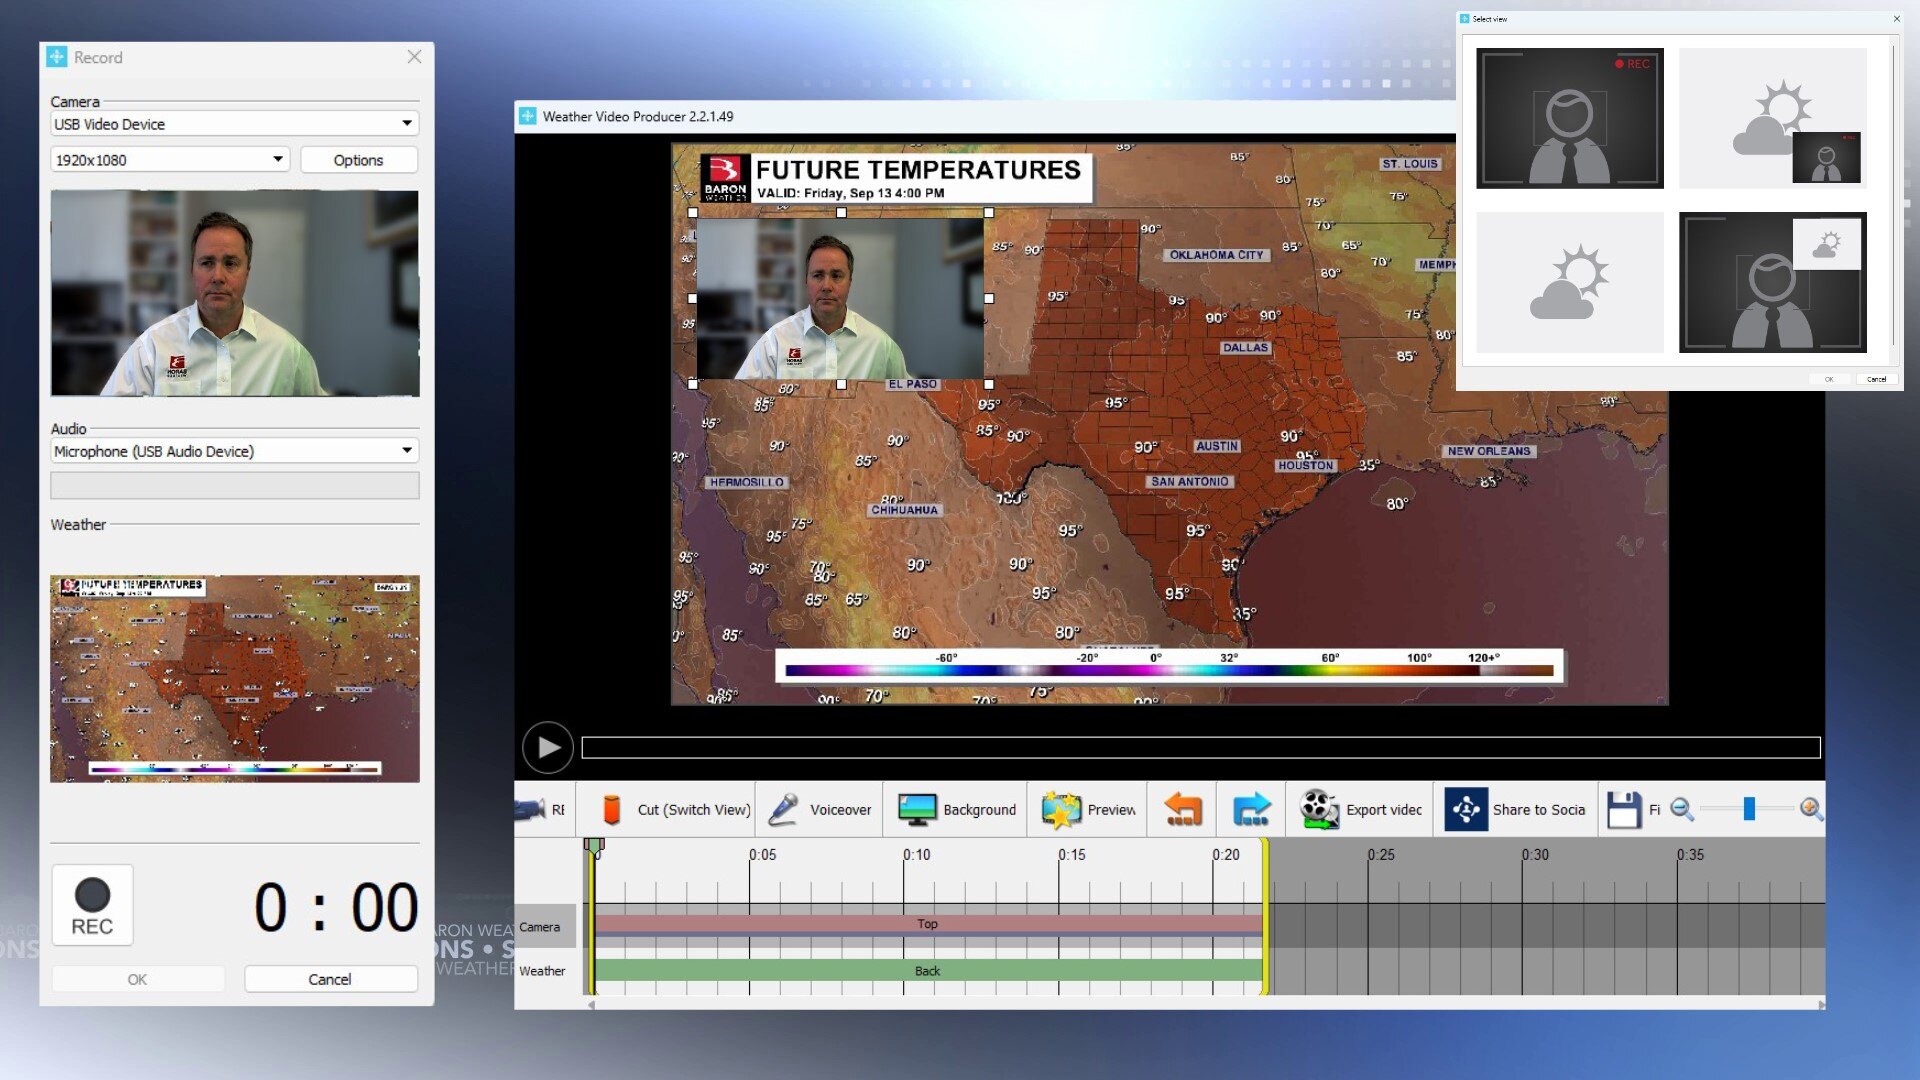Viewport: 1920px width, 1080px height.
Task: Click the FUTURE TEMPERATURES title banner
Action: pos(895,178)
